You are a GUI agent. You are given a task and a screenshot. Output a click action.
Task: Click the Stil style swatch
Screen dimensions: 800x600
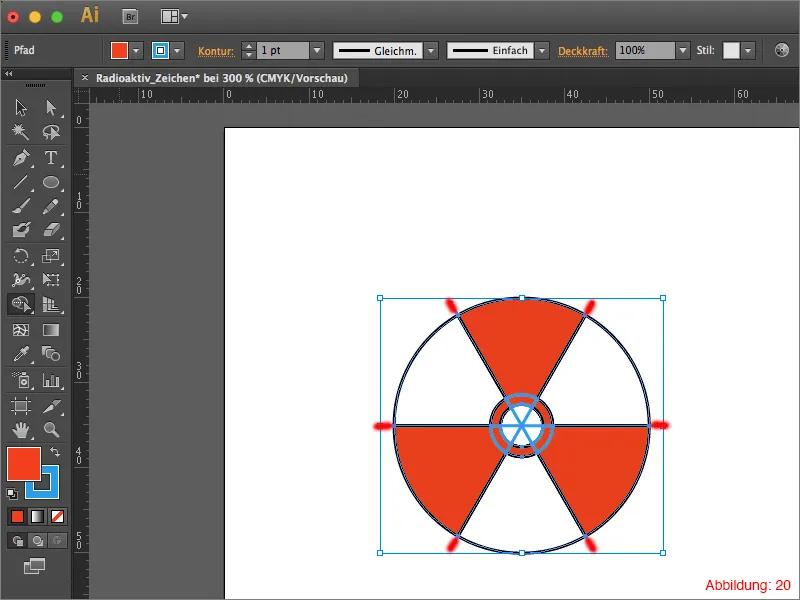coord(731,51)
